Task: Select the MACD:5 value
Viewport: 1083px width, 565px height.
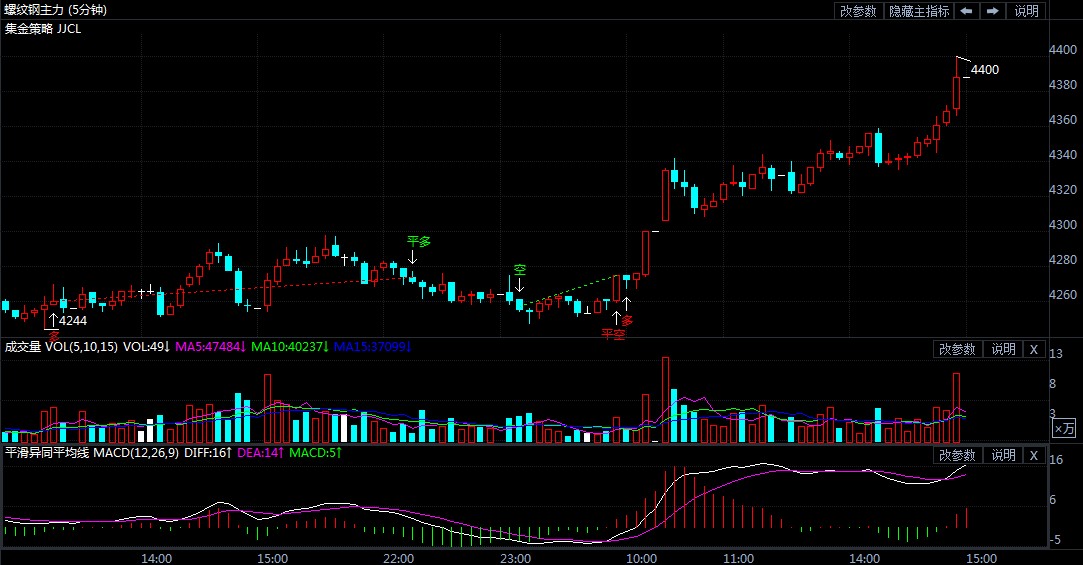Action: [x=316, y=453]
